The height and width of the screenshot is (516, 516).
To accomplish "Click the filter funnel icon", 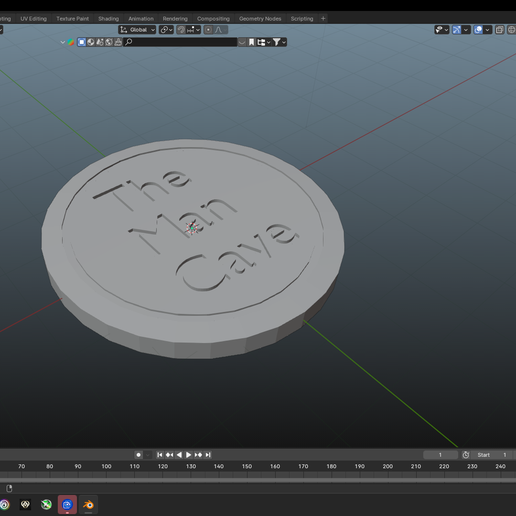I will (276, 42).
